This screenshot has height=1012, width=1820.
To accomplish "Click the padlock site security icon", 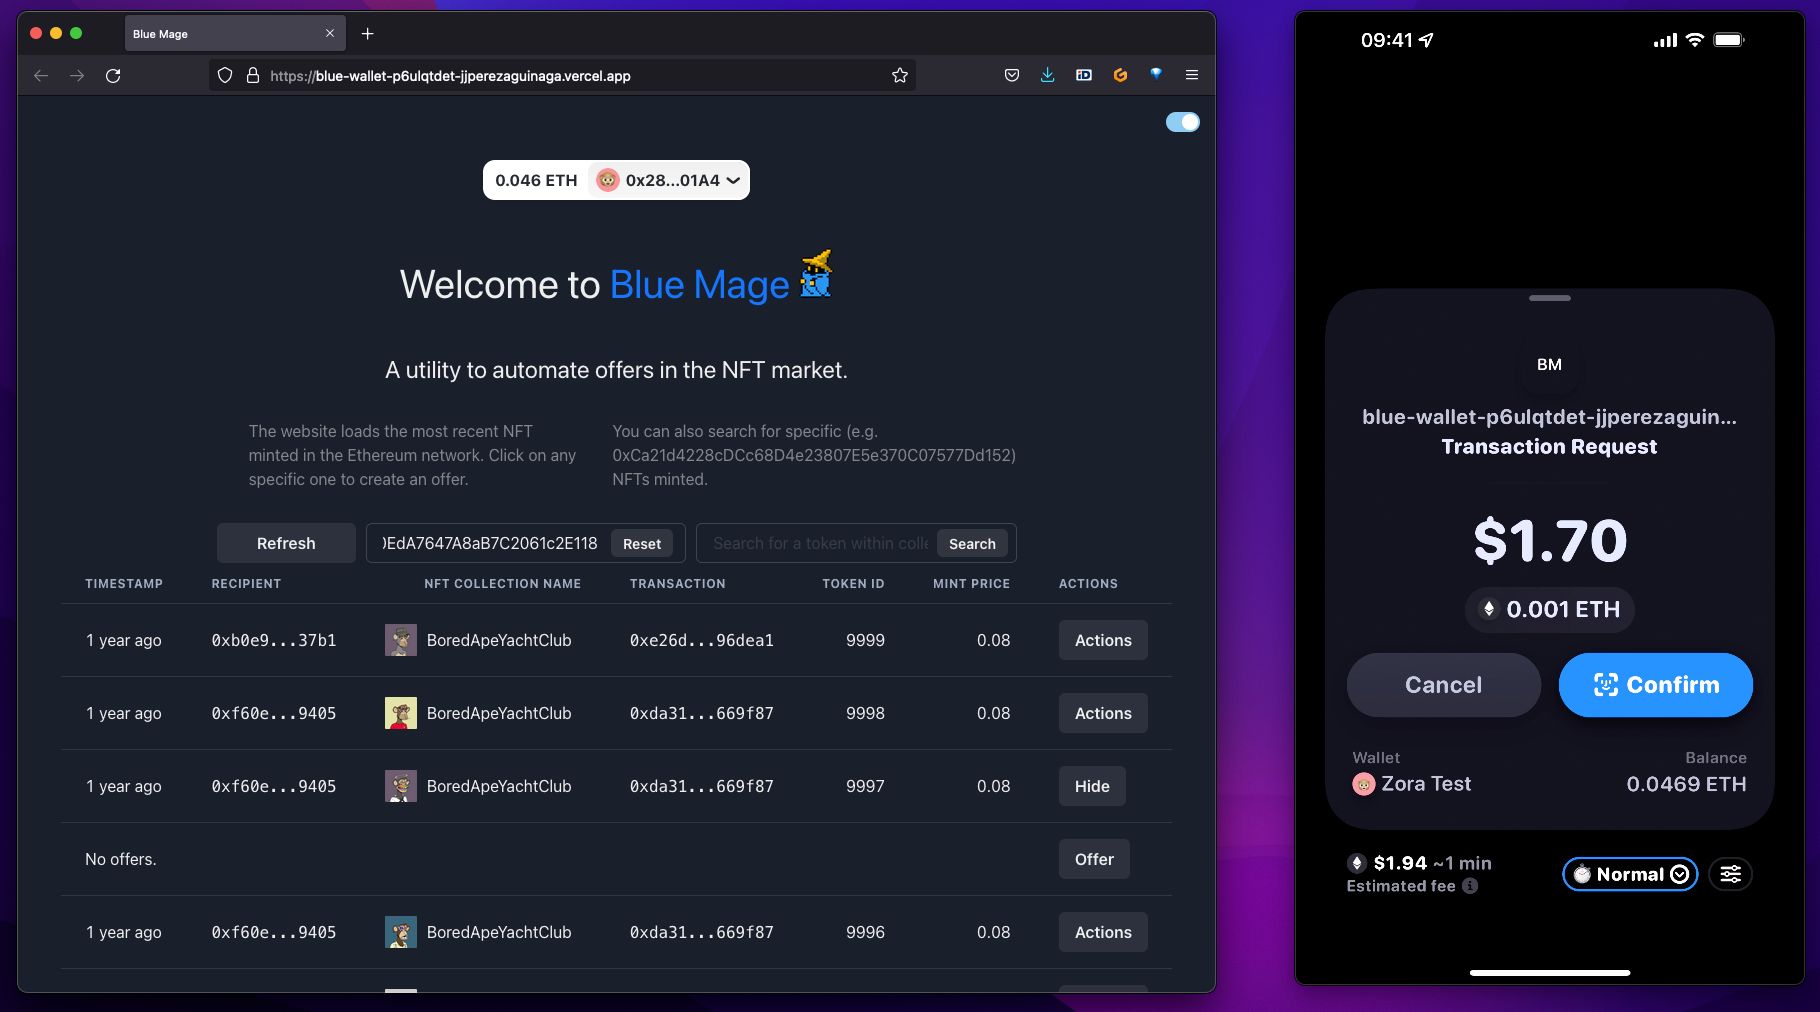I will tap(253, 75).
